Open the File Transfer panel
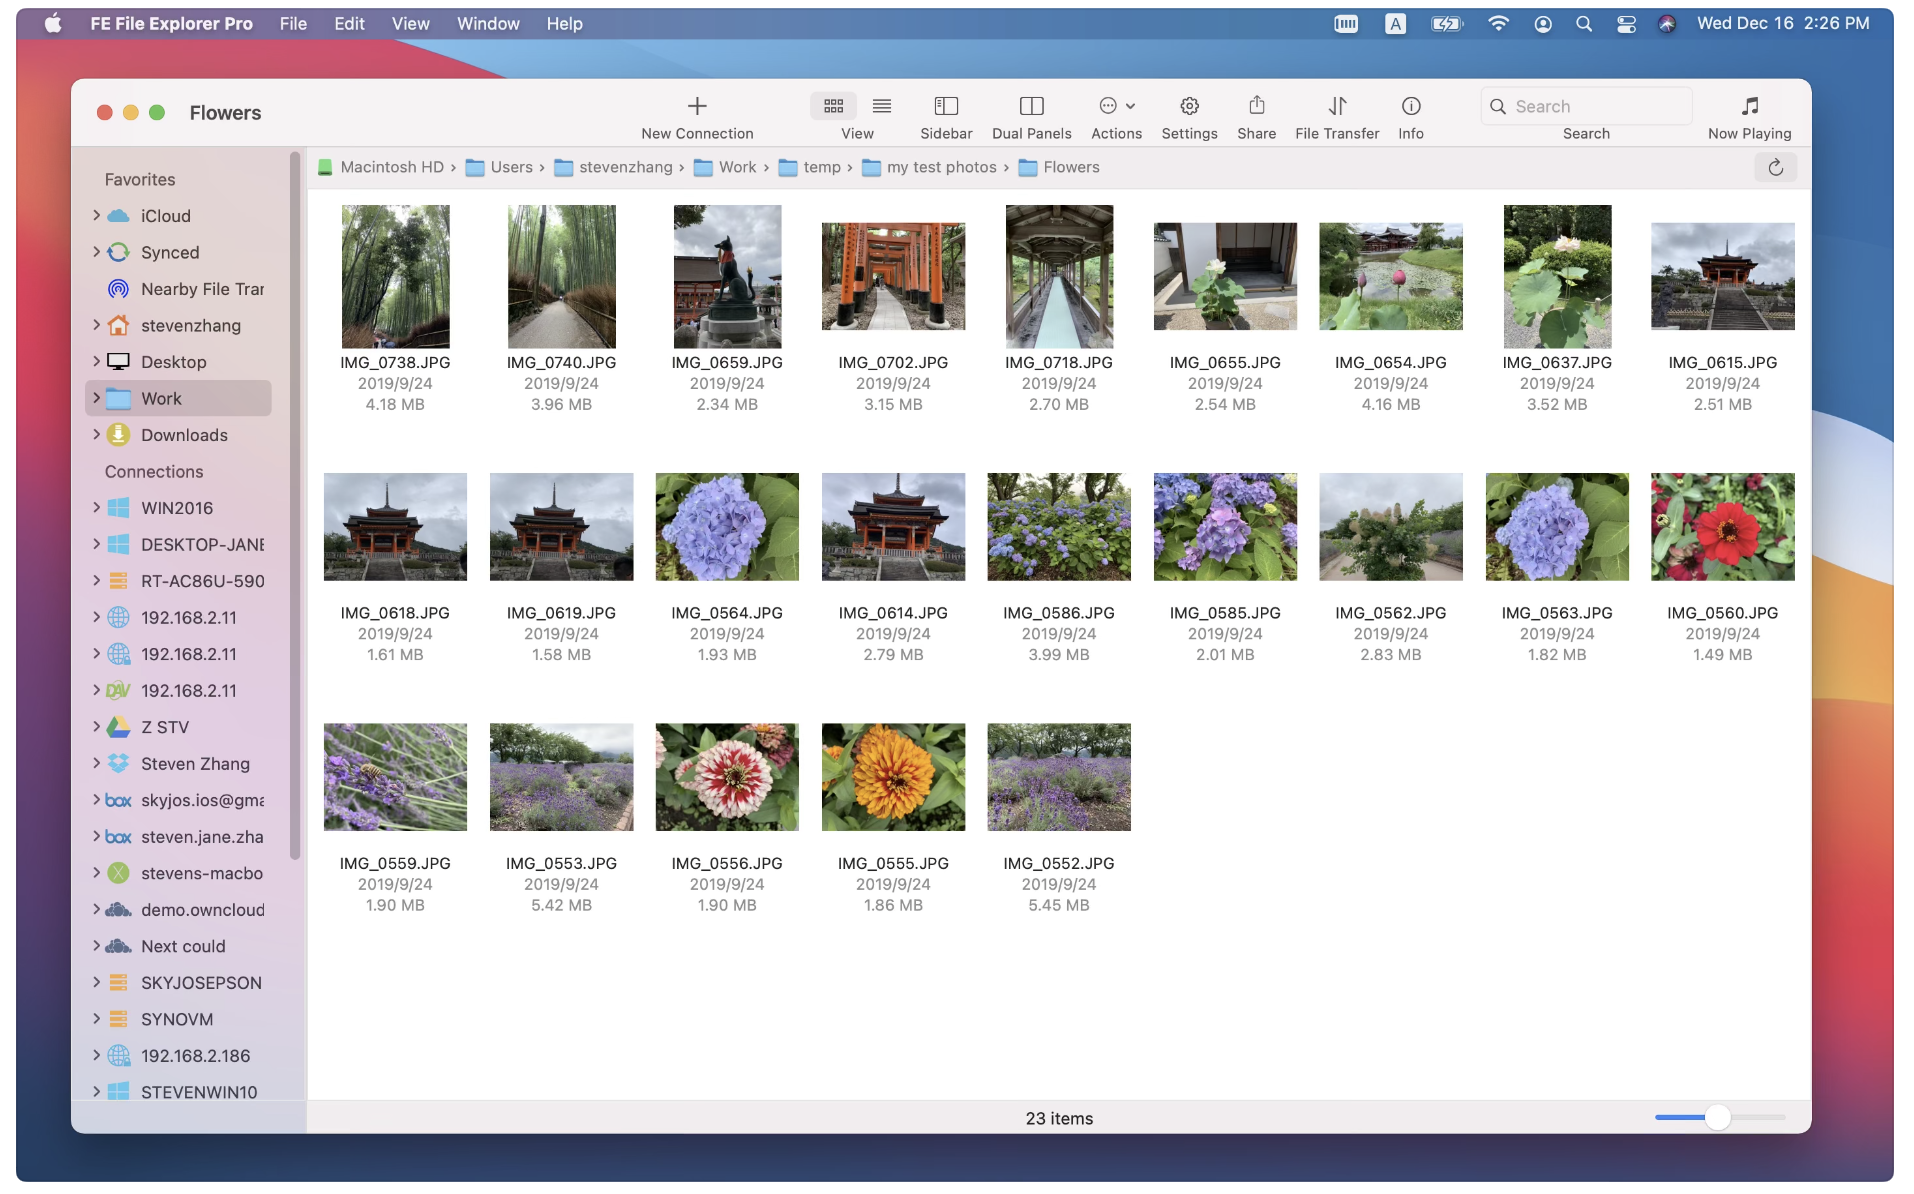Image resolution: width=1914 pixels, height=1194 pixels. point(1336,106)
